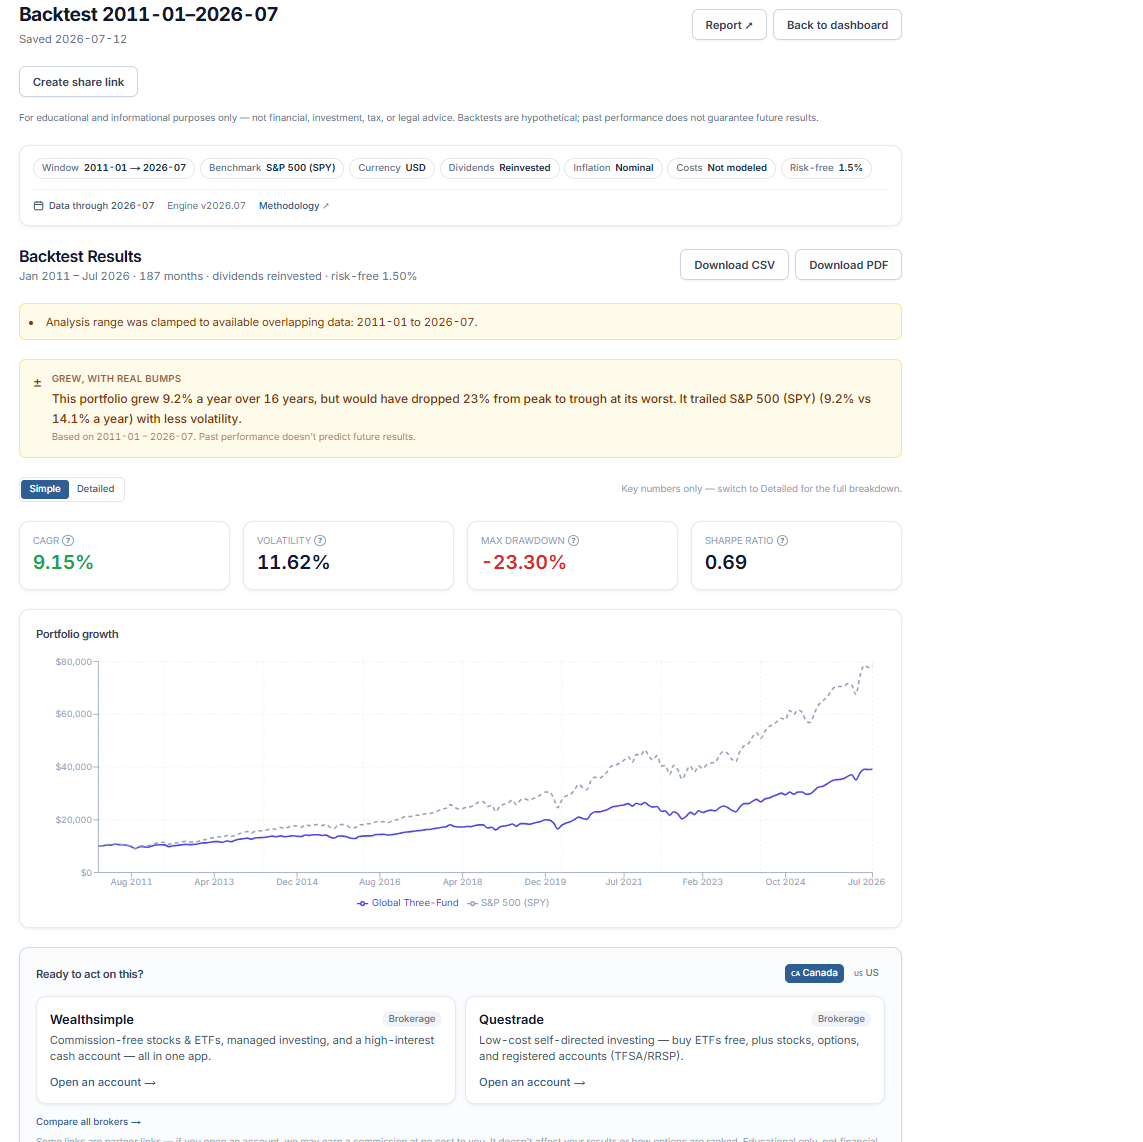This screenshot has width=1143, height=1142.
Task: Click the 11.62% volatility value
Action: pos(293,563)
